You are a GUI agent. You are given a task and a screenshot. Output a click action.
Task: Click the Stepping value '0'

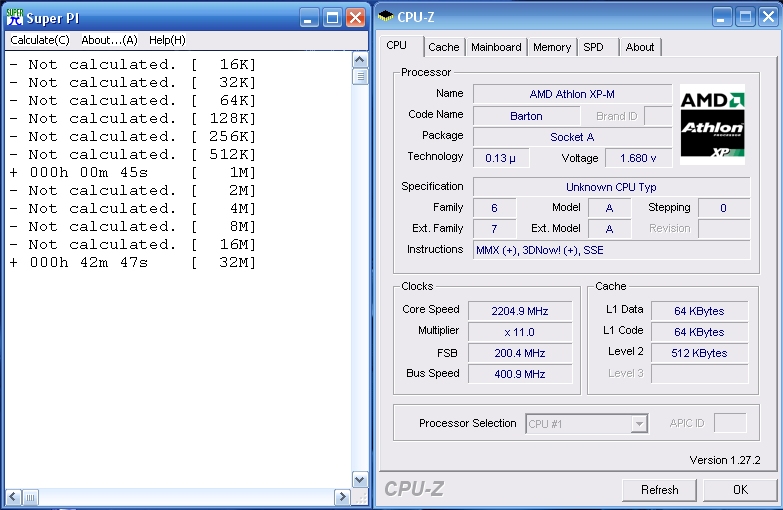click(x=724, y=208)
